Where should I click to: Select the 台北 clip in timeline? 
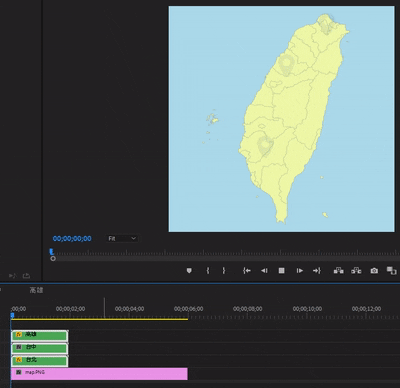[x=40, y=361]
